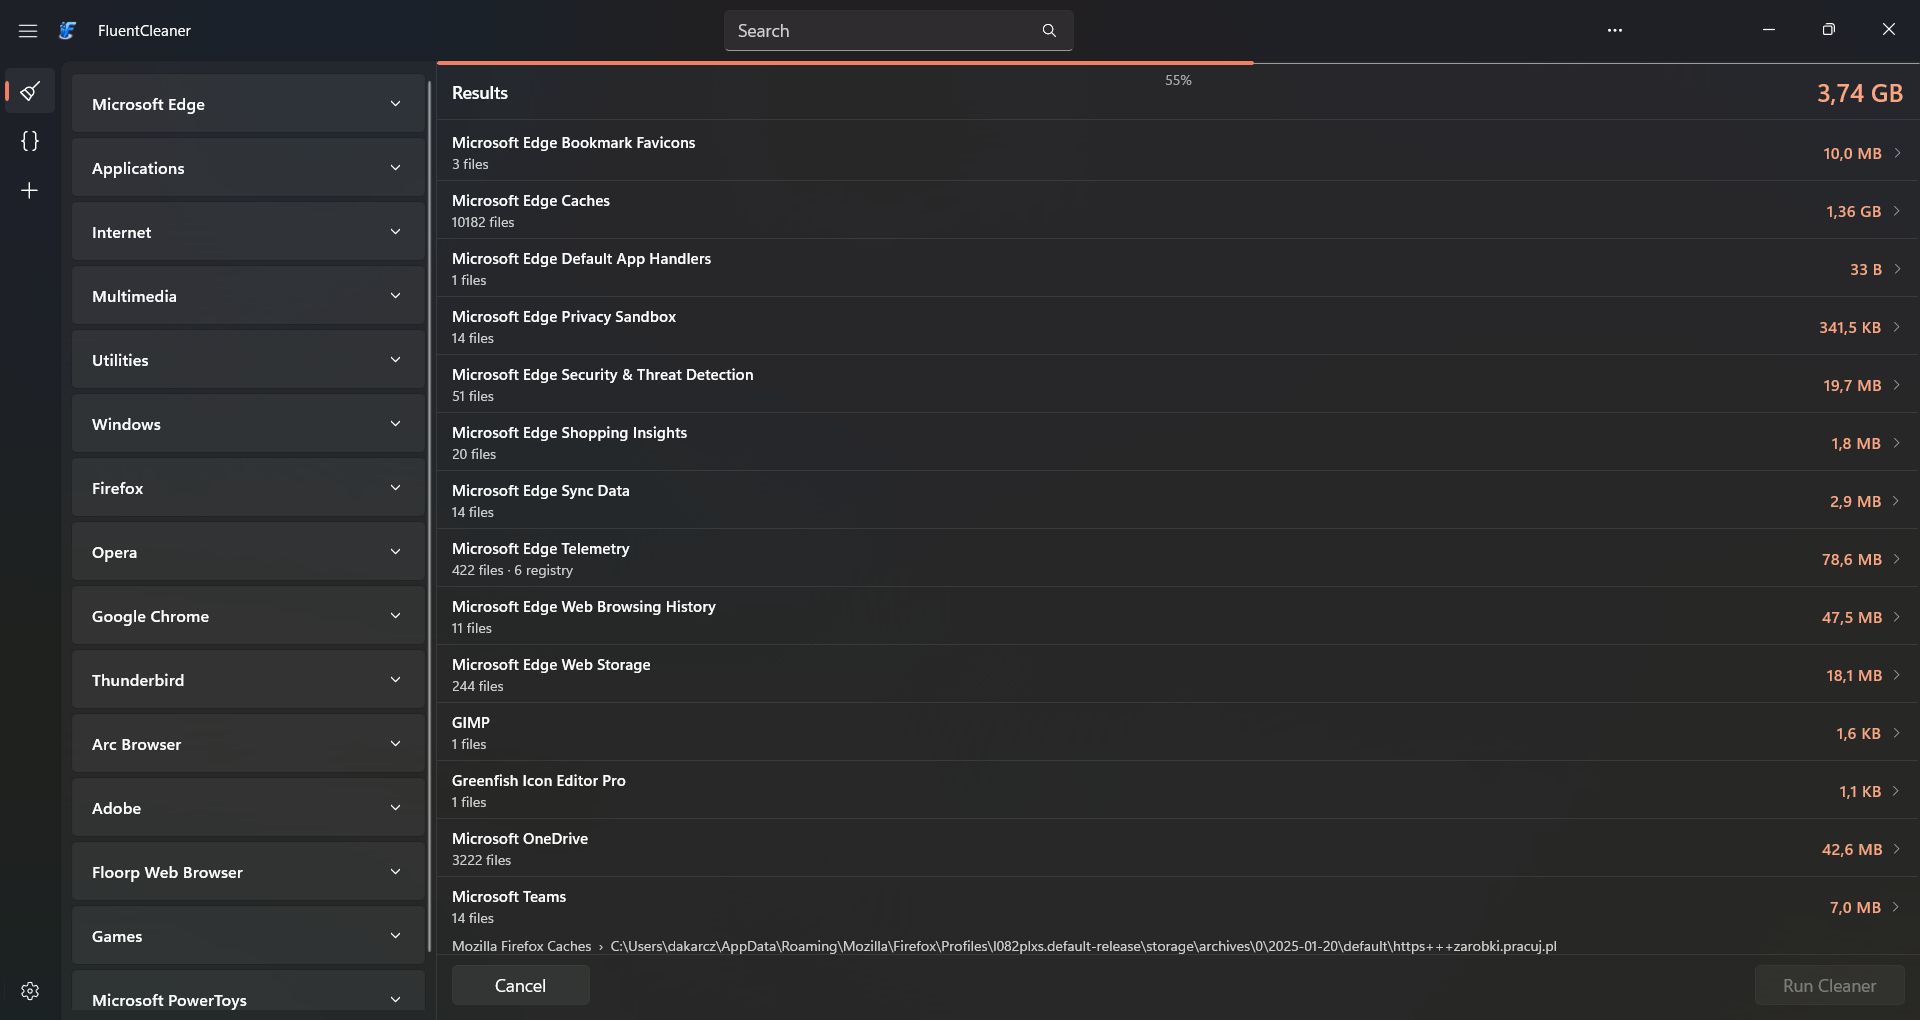Cancel the running scan
Viewport: 1920px width, 1020px height.
pyautogui.click(x=520, y=986)
